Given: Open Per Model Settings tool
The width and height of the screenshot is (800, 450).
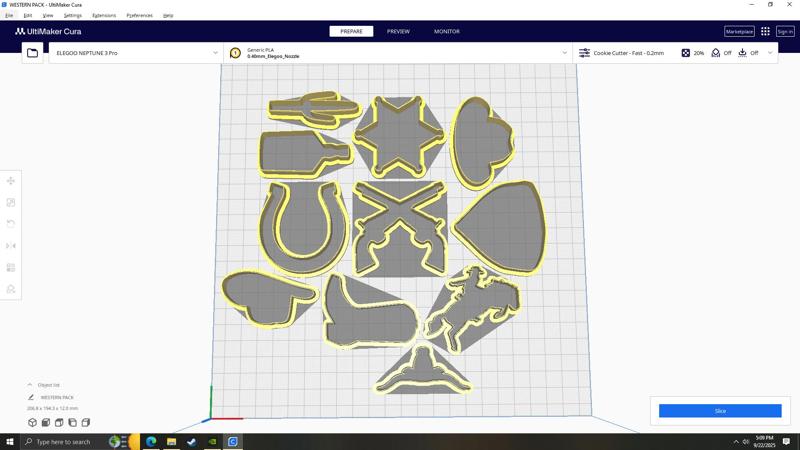Looking at the screenshot, I should tap(11, 268).
